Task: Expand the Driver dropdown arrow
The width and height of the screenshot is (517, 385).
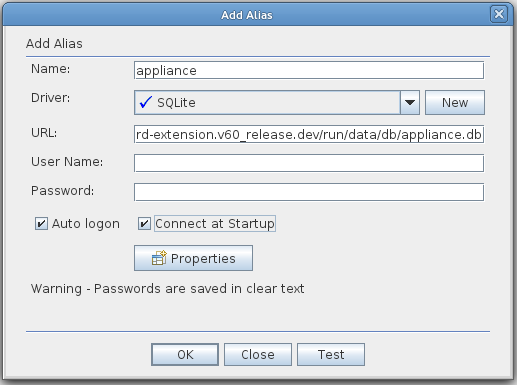Action: coord(410,102)
